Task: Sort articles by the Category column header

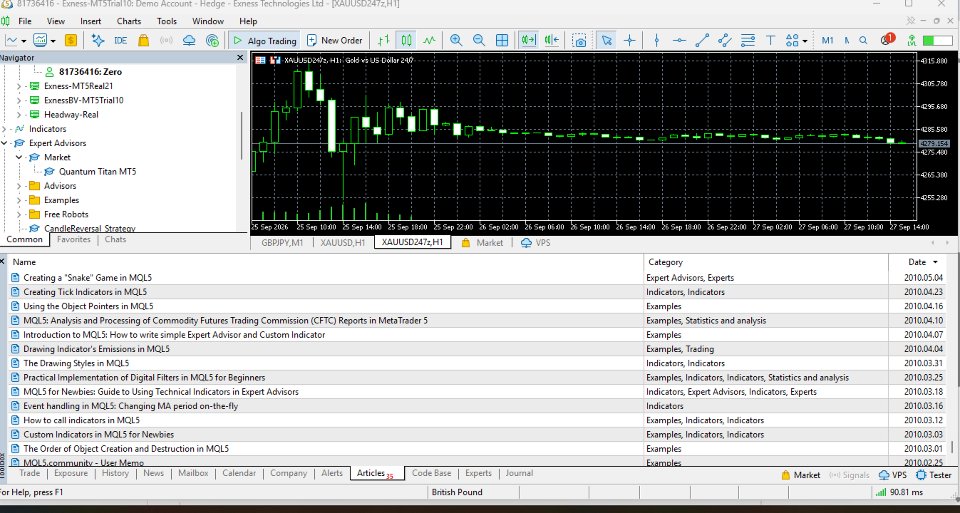Action: pyautogui.click(x=766, y=262)
